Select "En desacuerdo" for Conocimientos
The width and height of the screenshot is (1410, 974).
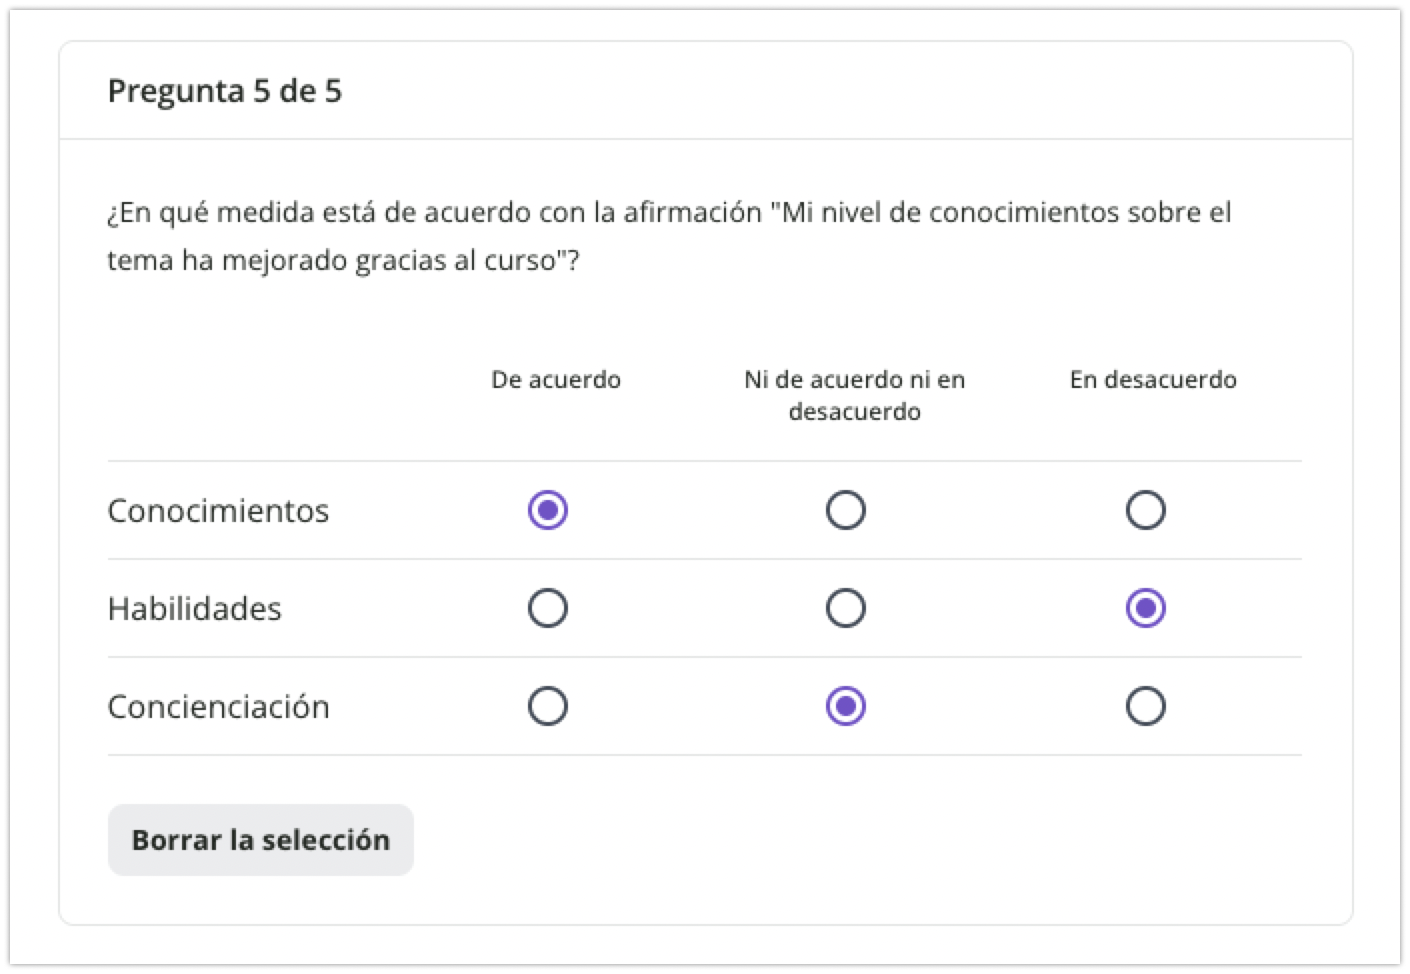(1146, 510)
